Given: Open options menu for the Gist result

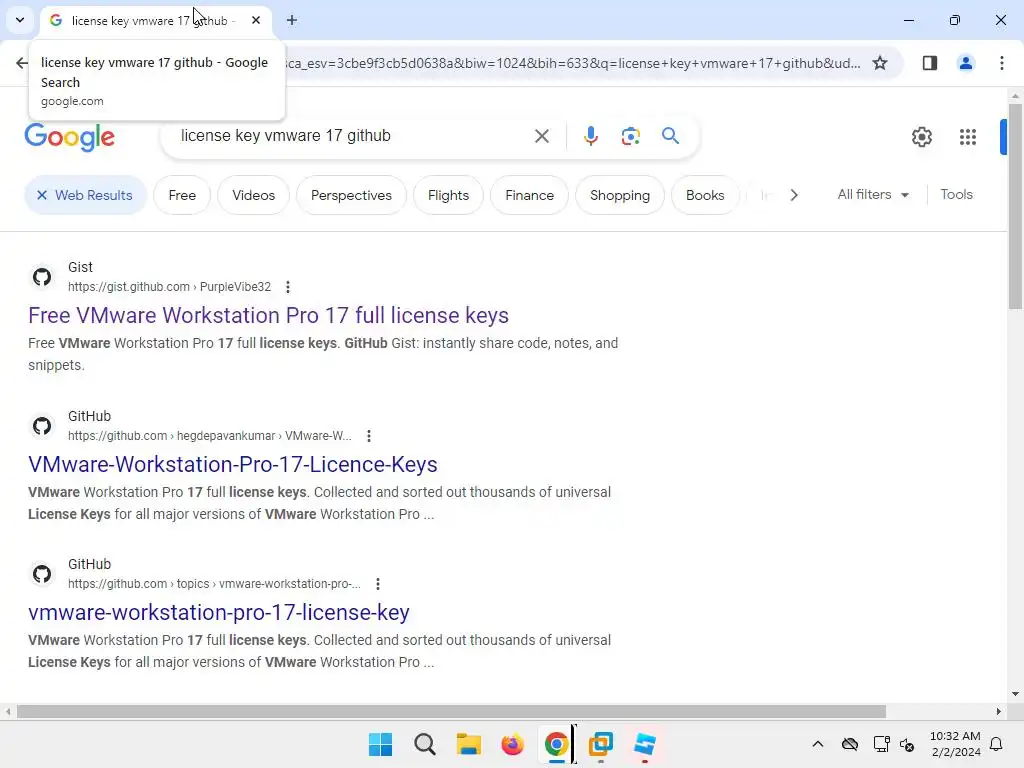Looking at the screenshot, I should 288,287.
